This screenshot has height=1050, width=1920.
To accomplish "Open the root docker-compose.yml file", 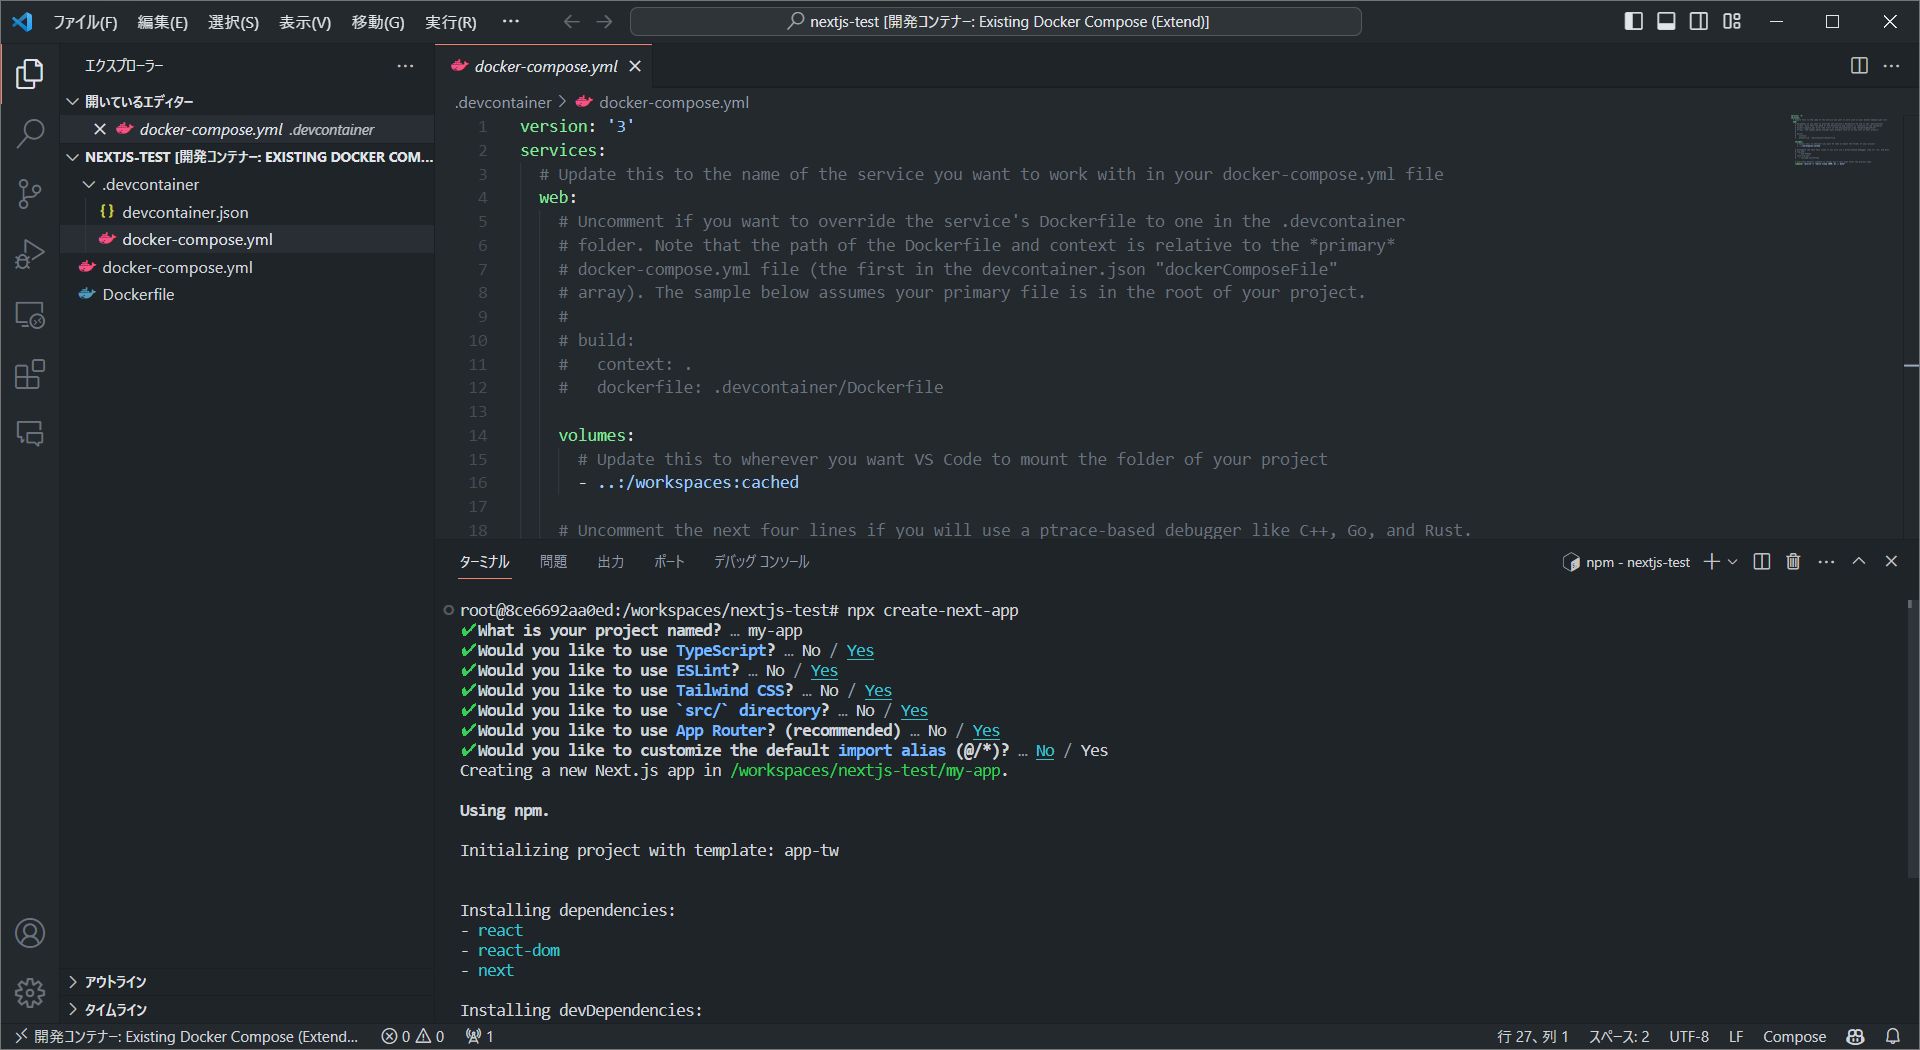I will (x=247, y=267).
